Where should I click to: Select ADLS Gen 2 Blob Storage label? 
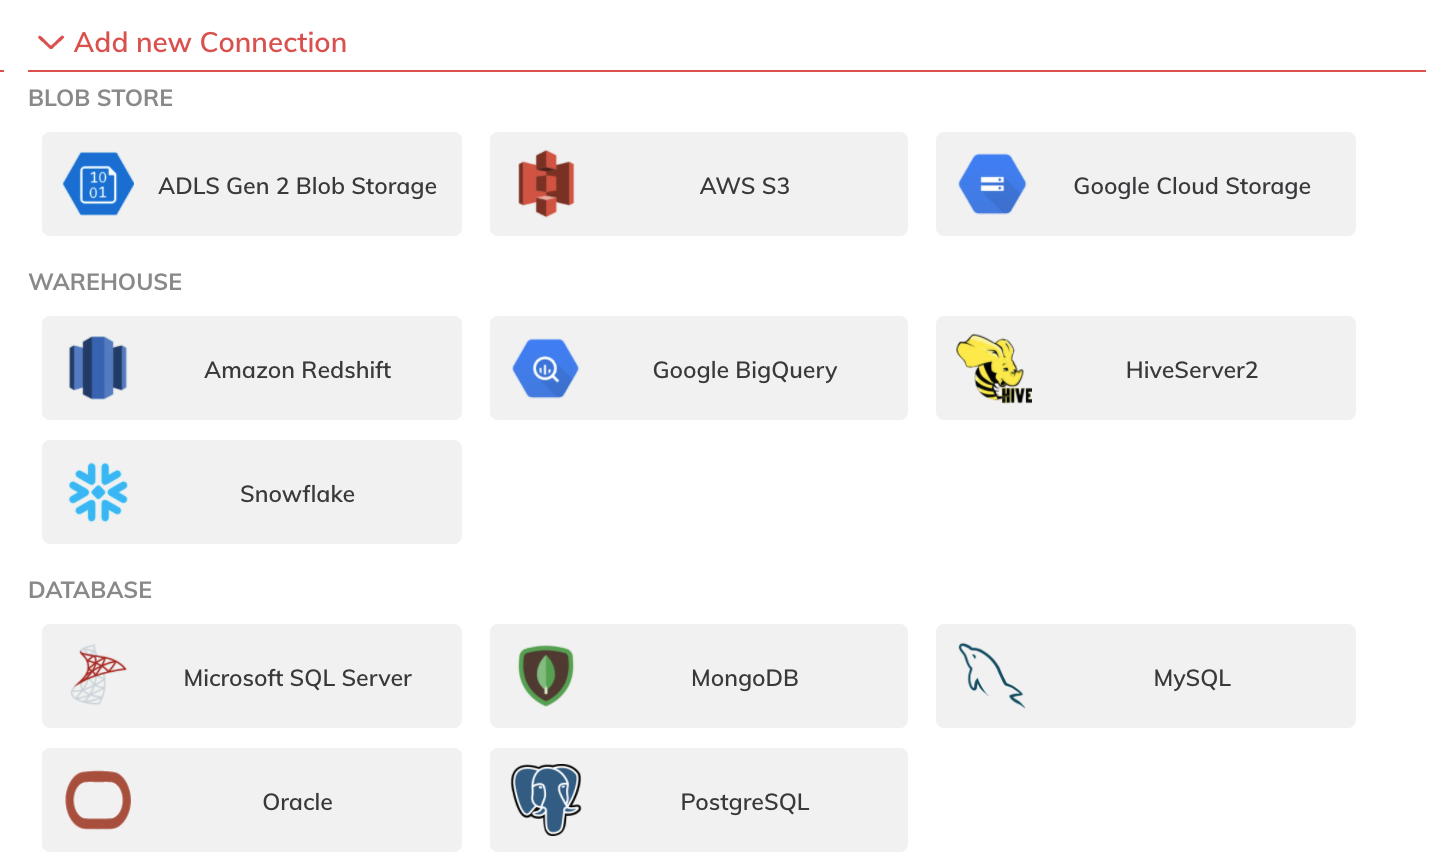click(297, 186)
